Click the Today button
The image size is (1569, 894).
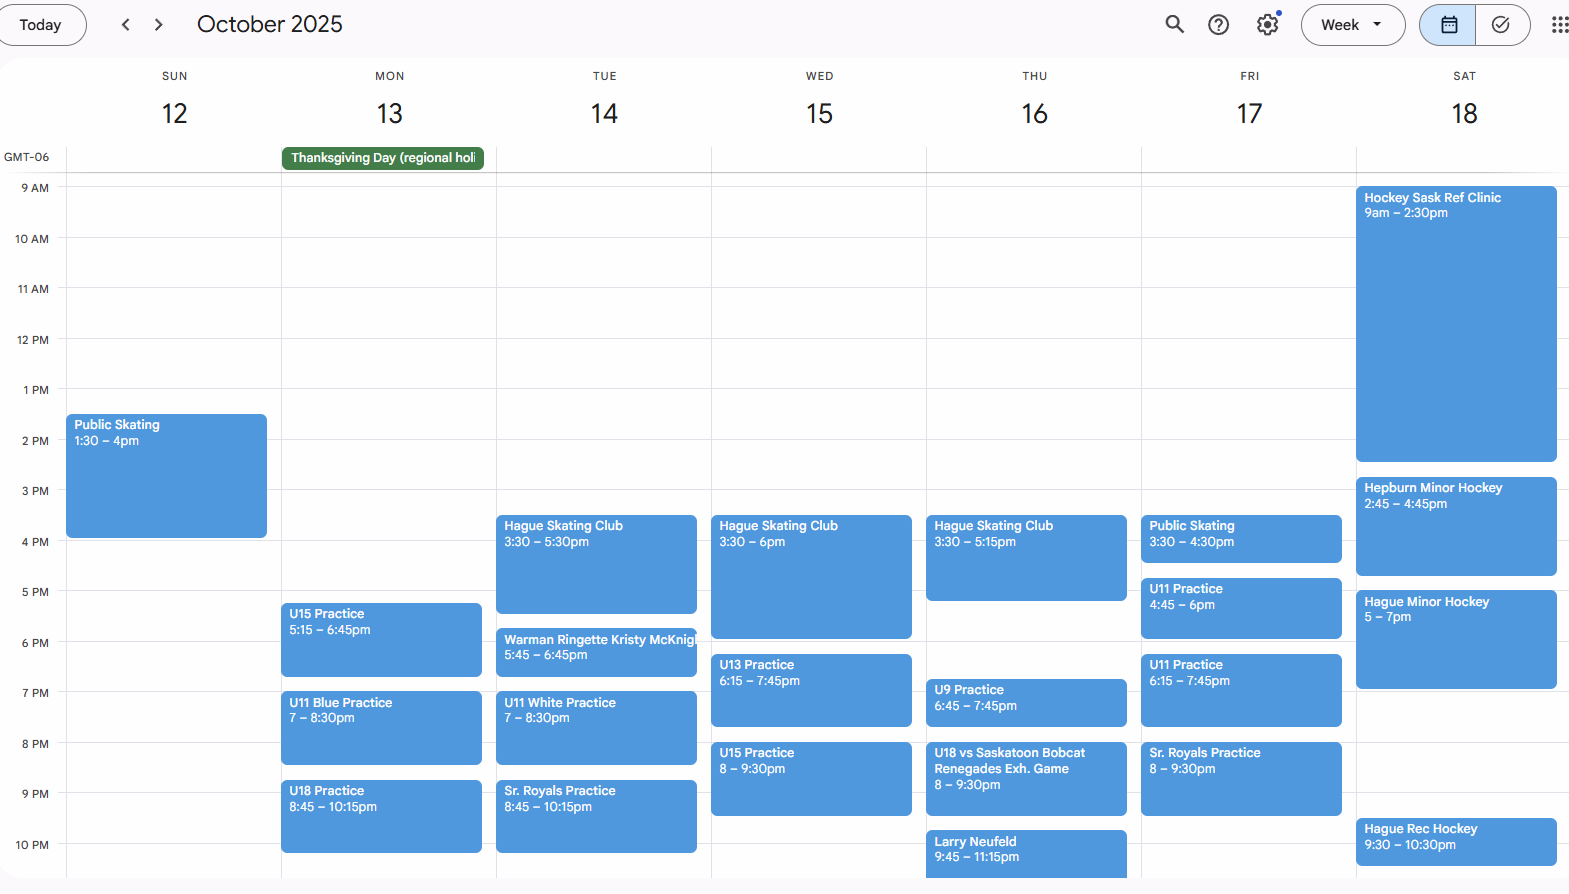tap(41, 25)
